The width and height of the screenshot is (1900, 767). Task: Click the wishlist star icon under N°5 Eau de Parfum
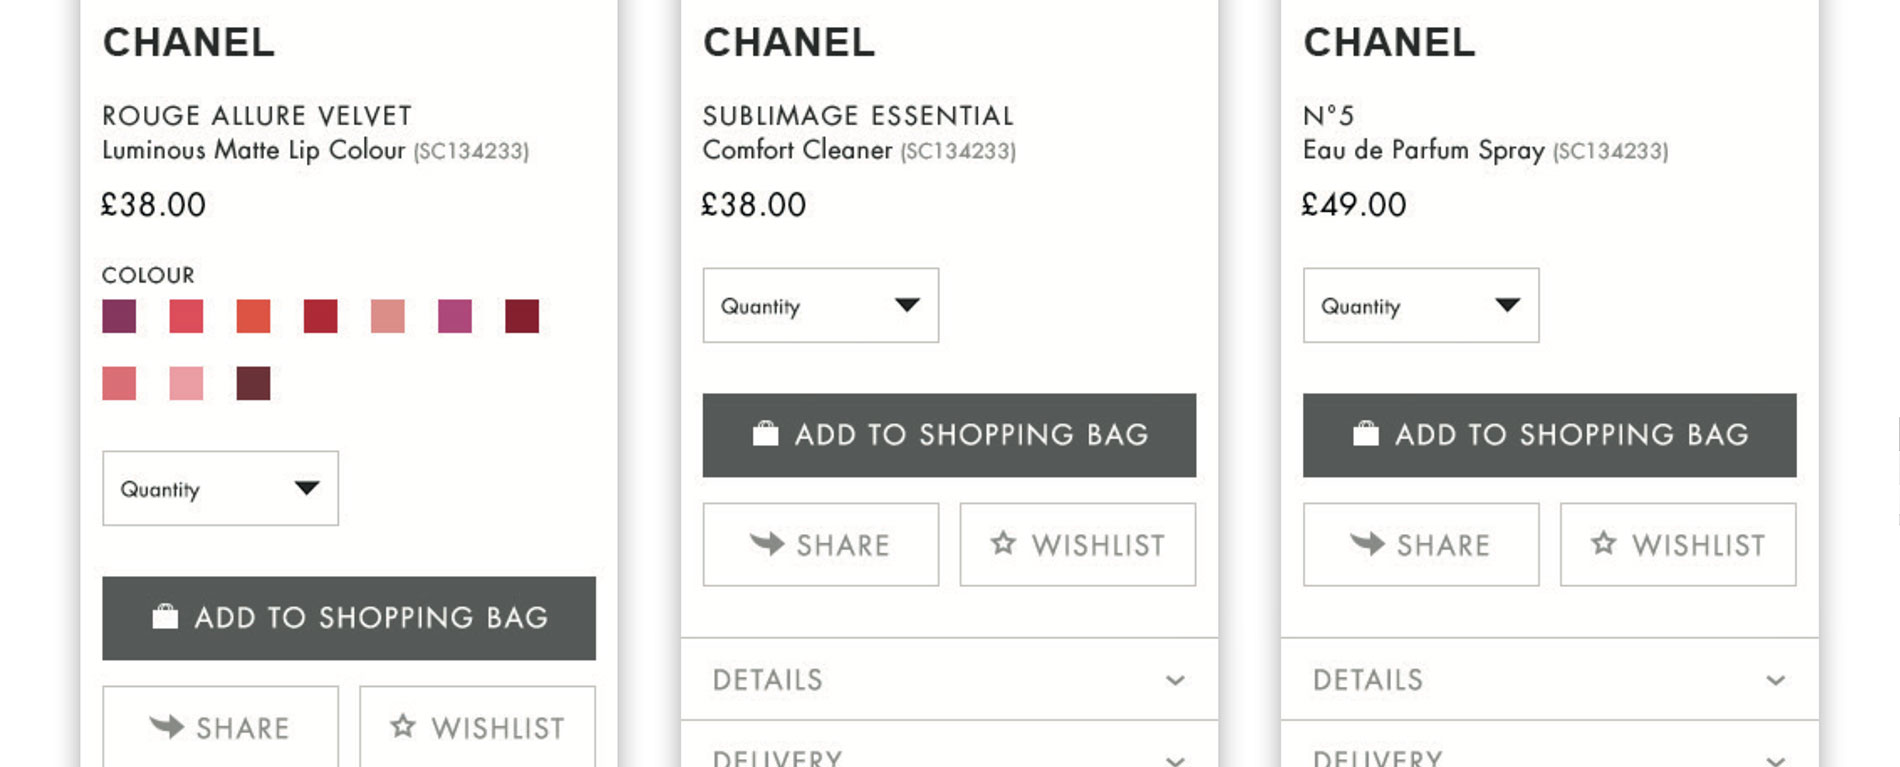pos(1603,543)
